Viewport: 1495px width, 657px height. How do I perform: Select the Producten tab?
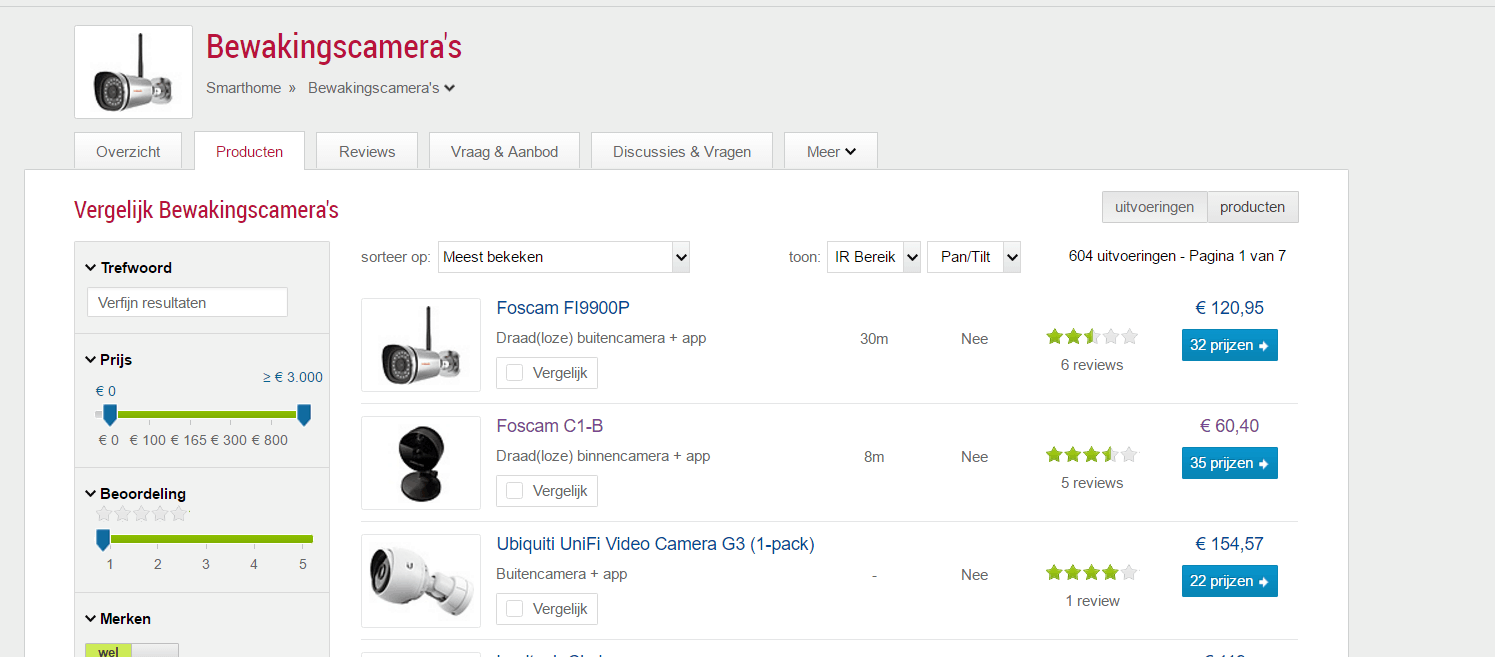(x=249, y=152)
